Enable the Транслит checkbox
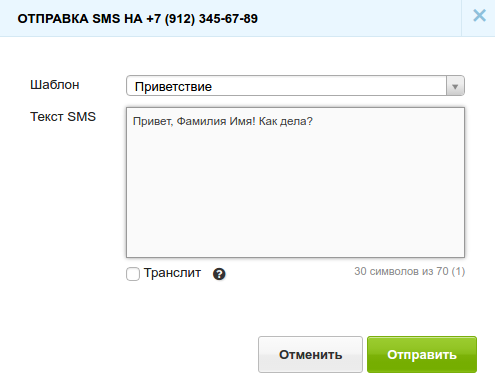 pos(133,274)
